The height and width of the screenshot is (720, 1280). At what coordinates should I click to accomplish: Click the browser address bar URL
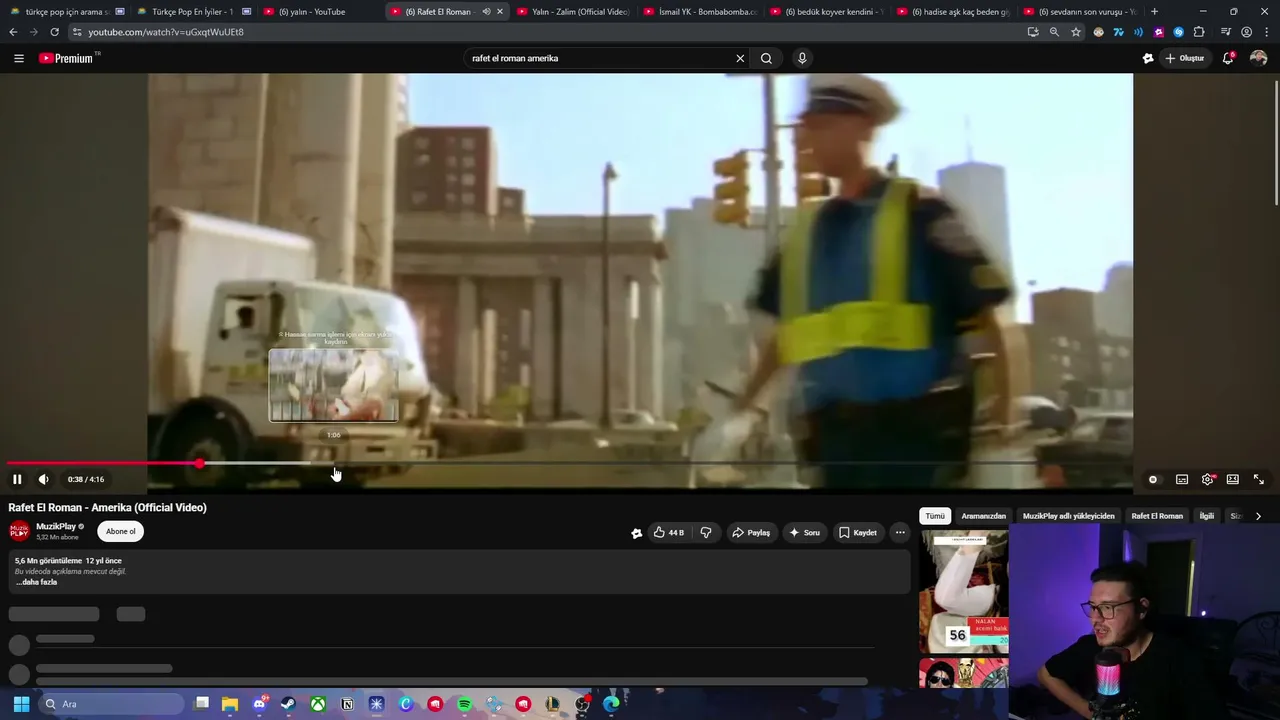point(166,32)
